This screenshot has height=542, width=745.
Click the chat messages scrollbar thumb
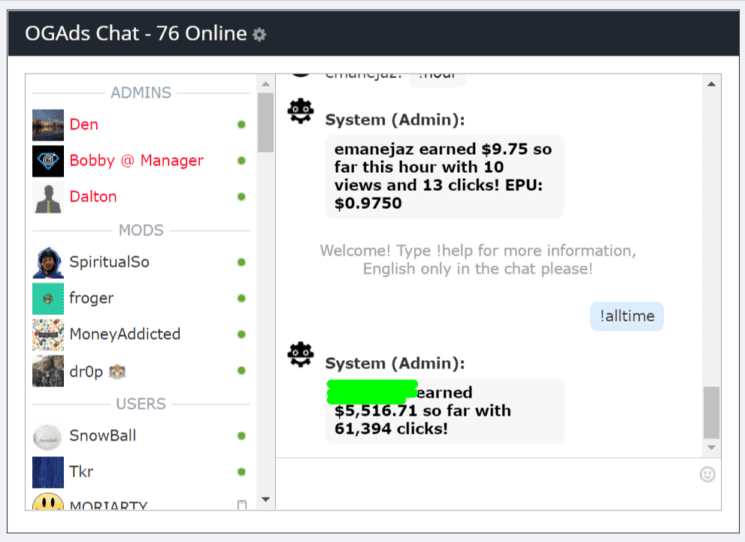coord(711,413)
